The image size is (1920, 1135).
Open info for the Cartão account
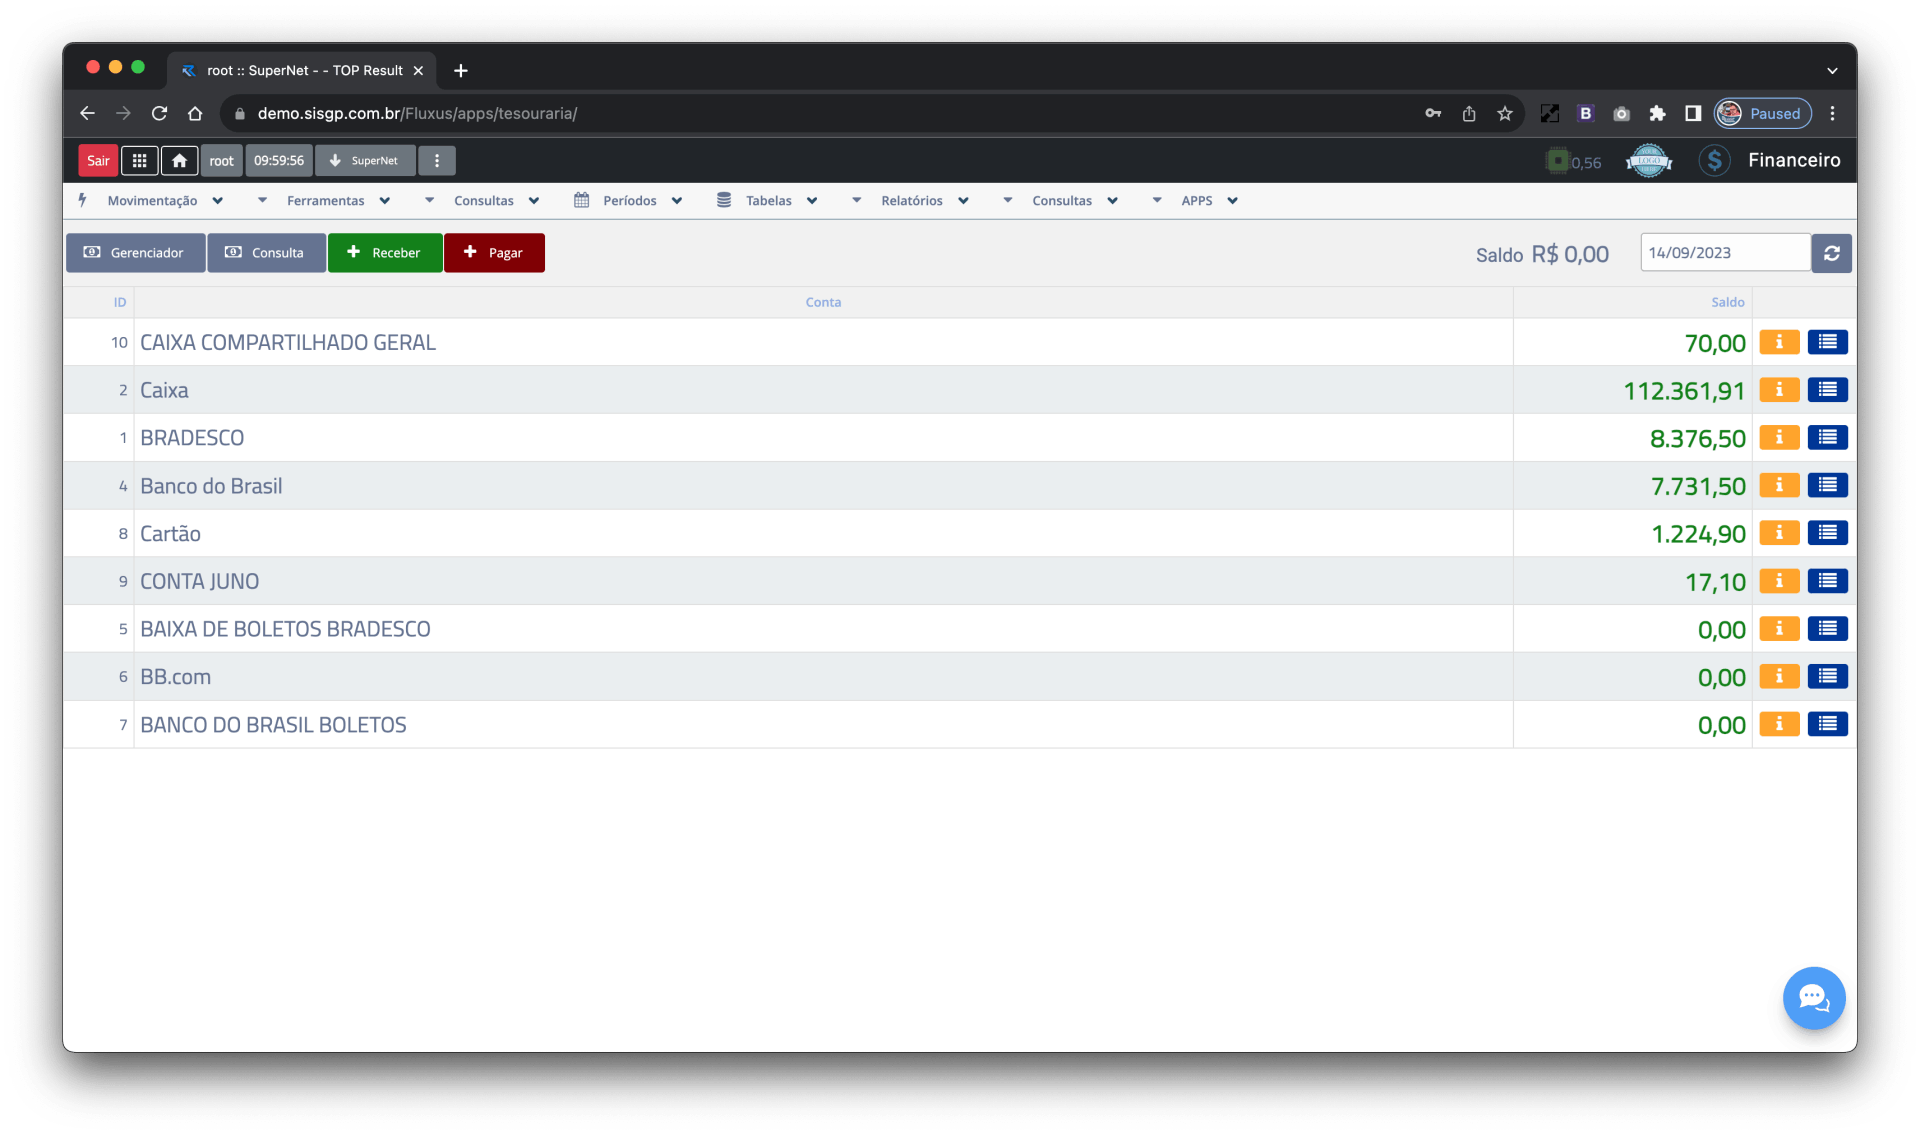click(1779, 533)
